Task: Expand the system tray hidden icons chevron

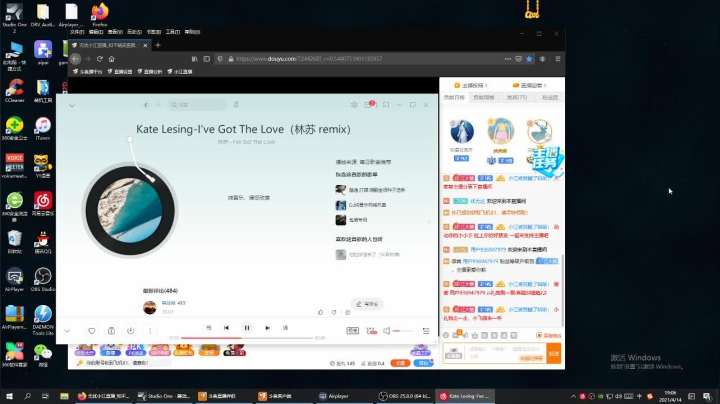Action: tap(573, 396)
